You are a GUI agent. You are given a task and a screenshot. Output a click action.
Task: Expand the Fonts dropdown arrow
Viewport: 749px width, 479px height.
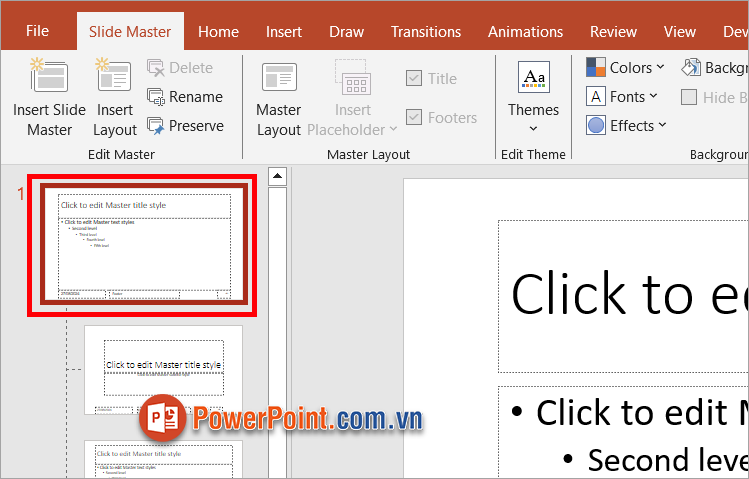(x=653, y=96)
